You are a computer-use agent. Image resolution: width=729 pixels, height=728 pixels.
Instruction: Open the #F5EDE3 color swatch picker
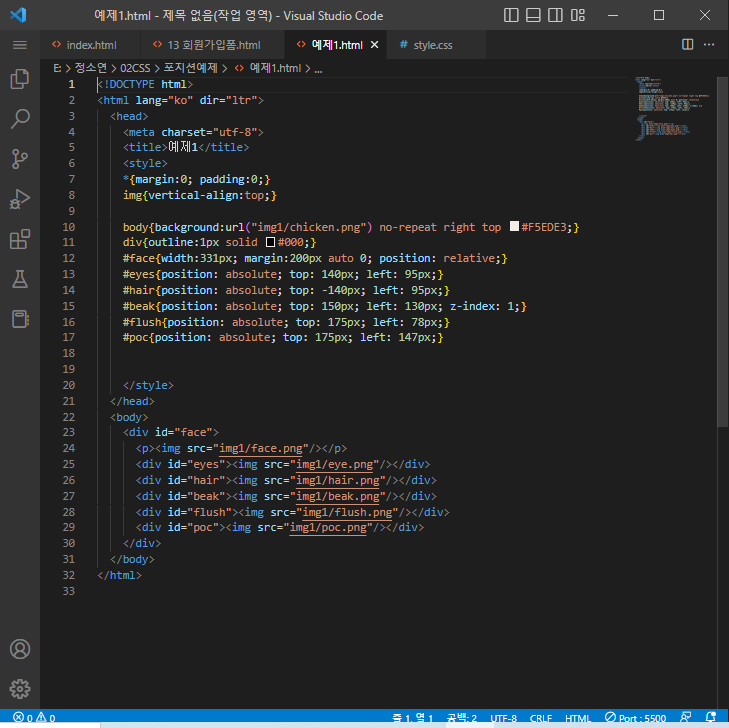514,226
